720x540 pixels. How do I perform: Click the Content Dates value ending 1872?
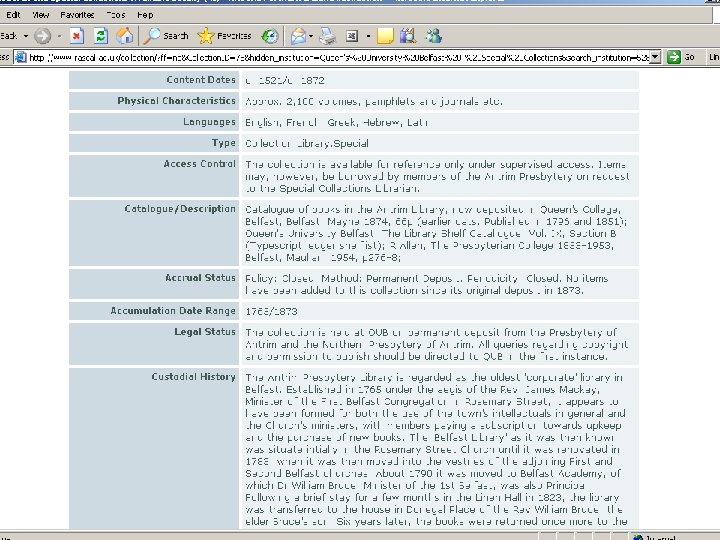click(285, 81)
